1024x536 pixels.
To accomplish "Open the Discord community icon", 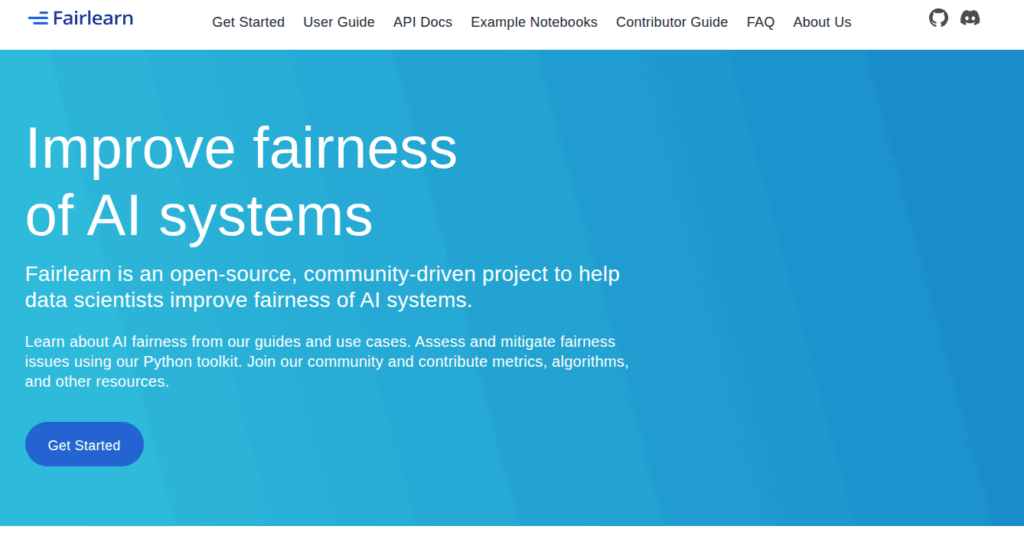I will coord(970,18).
